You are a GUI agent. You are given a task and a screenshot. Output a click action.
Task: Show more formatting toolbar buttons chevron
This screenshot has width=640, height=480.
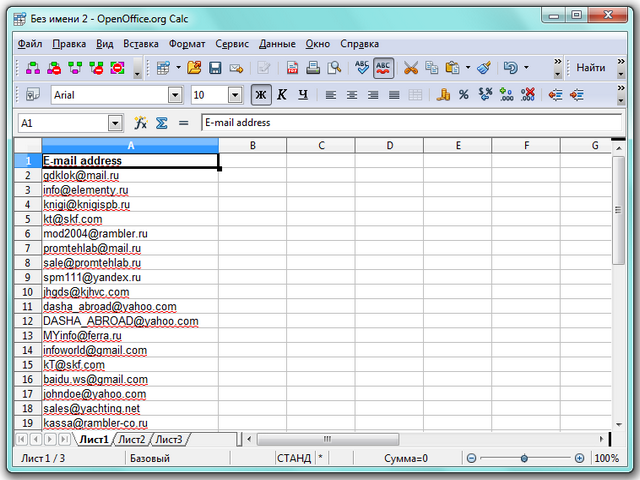tap(621, 88)
